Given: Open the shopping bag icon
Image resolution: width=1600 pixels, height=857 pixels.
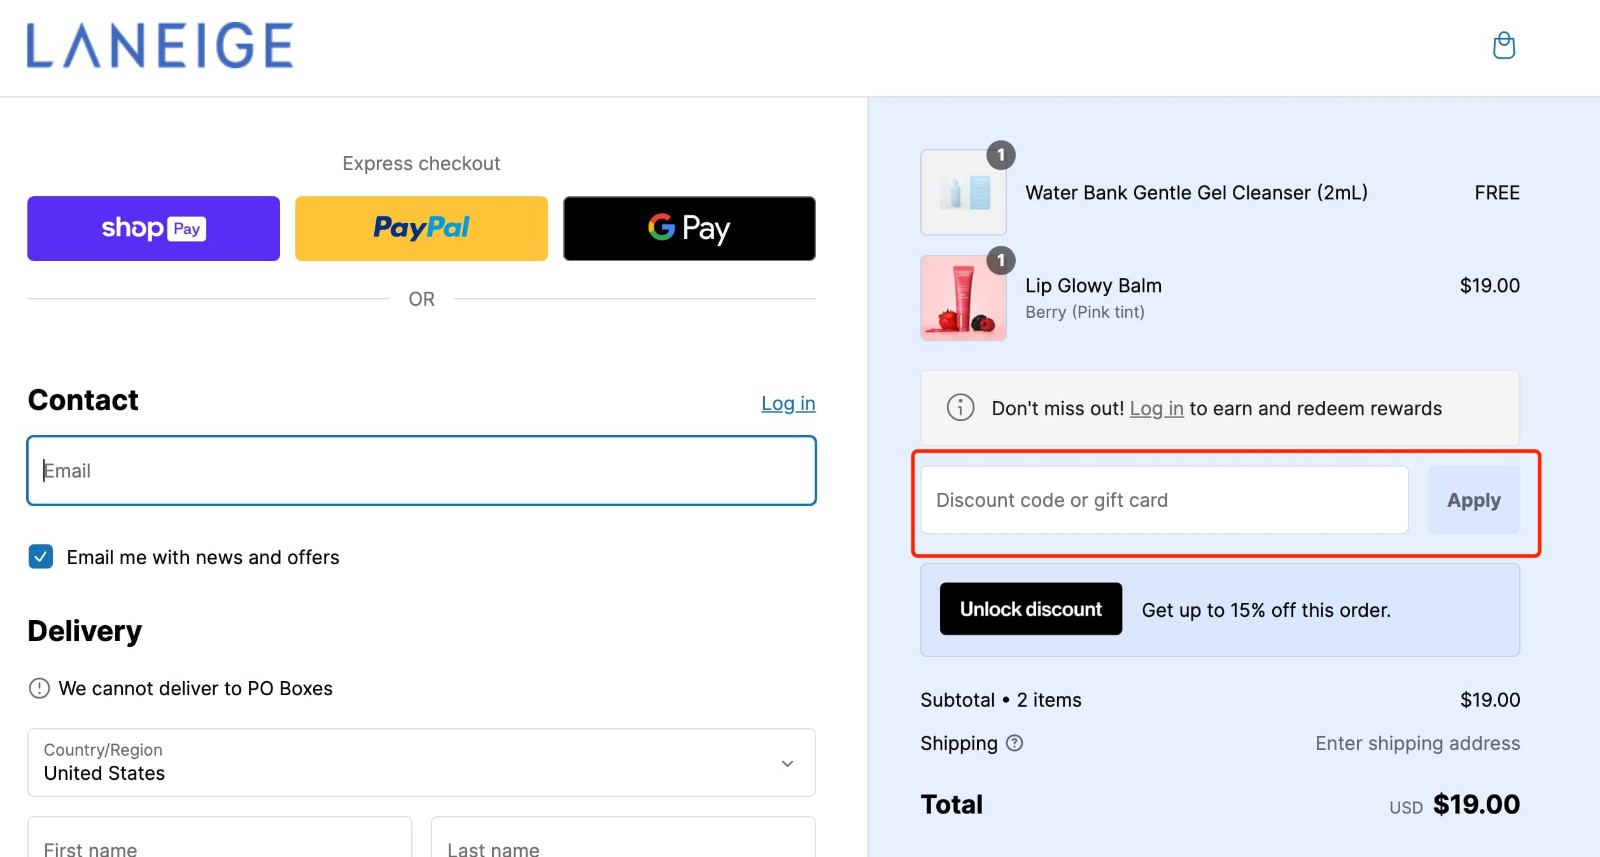Looking at the screenshot, I should point(1504,45).
